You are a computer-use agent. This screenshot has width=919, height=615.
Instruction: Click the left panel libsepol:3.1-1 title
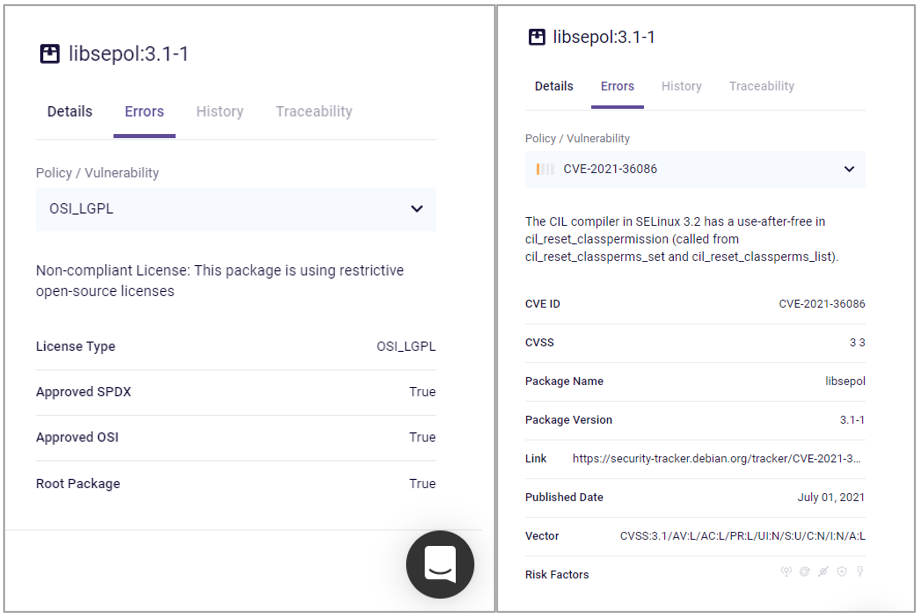[128, 53]
